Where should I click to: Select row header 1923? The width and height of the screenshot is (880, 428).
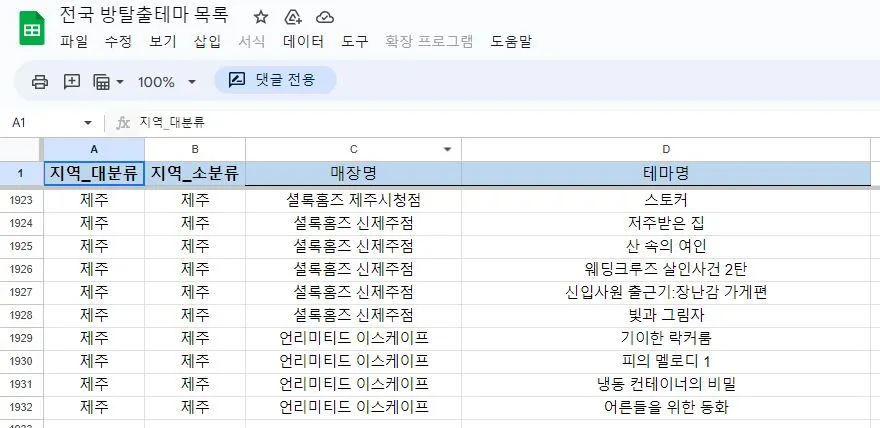[x=21, y=201]
